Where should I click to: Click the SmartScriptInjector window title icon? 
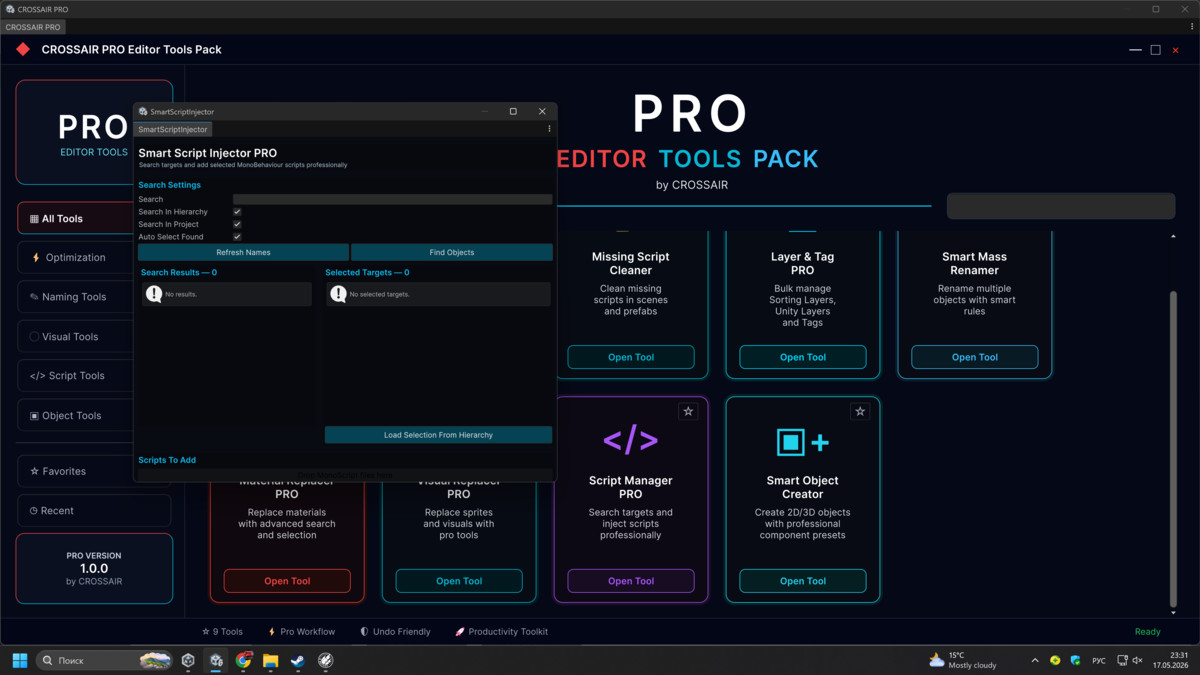pos(143,112)
